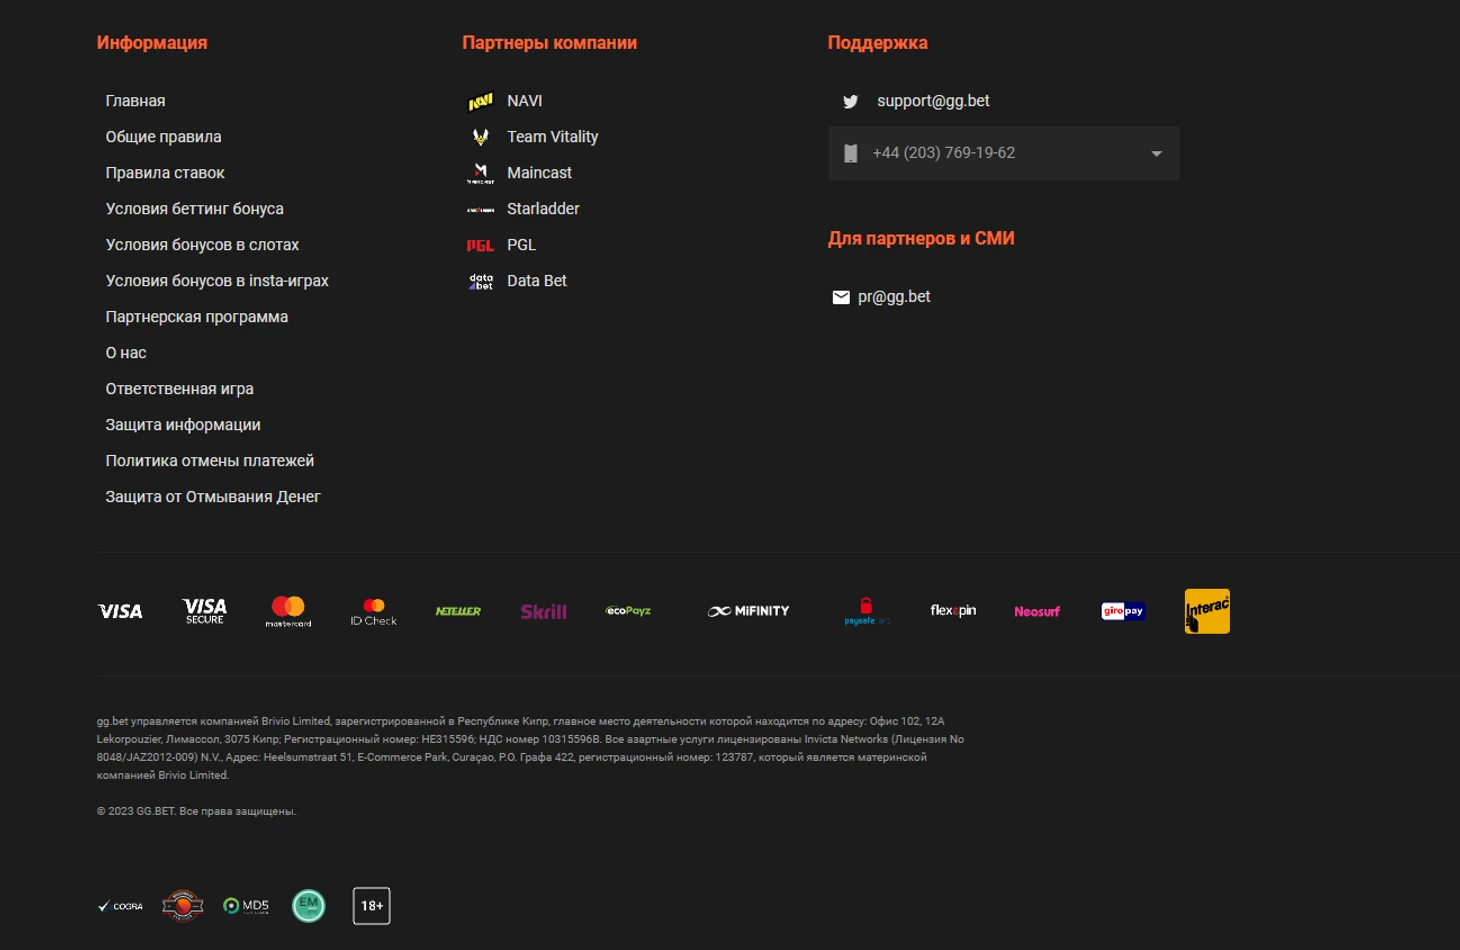Viewport: 1460px width, 950px height.
Task: Click the Starladder logo icon
Action: [x=481, y=209]
